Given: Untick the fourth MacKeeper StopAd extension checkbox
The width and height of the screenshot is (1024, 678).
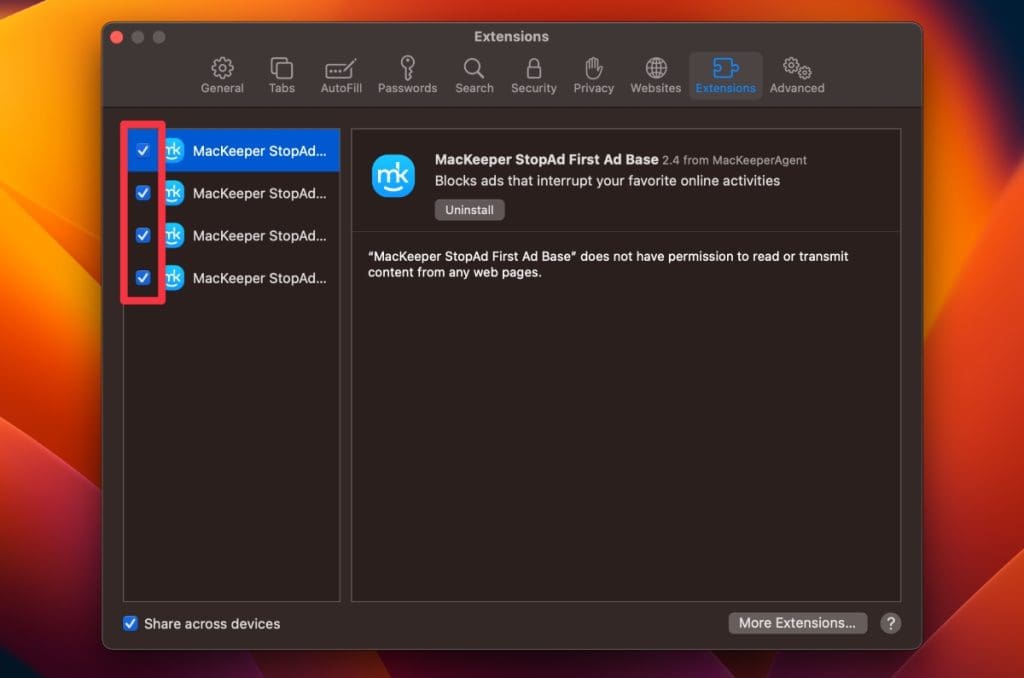Looking at the screenshot, I should (x=143, y=277).
